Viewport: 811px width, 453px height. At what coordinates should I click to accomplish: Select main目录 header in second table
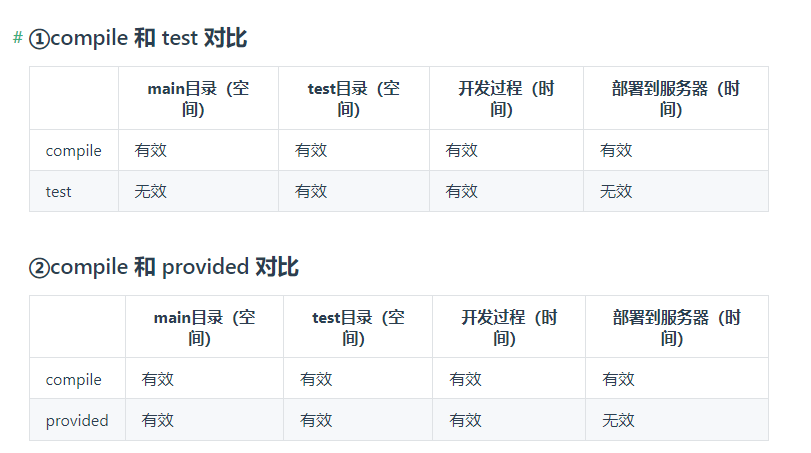tap(204, 327)
